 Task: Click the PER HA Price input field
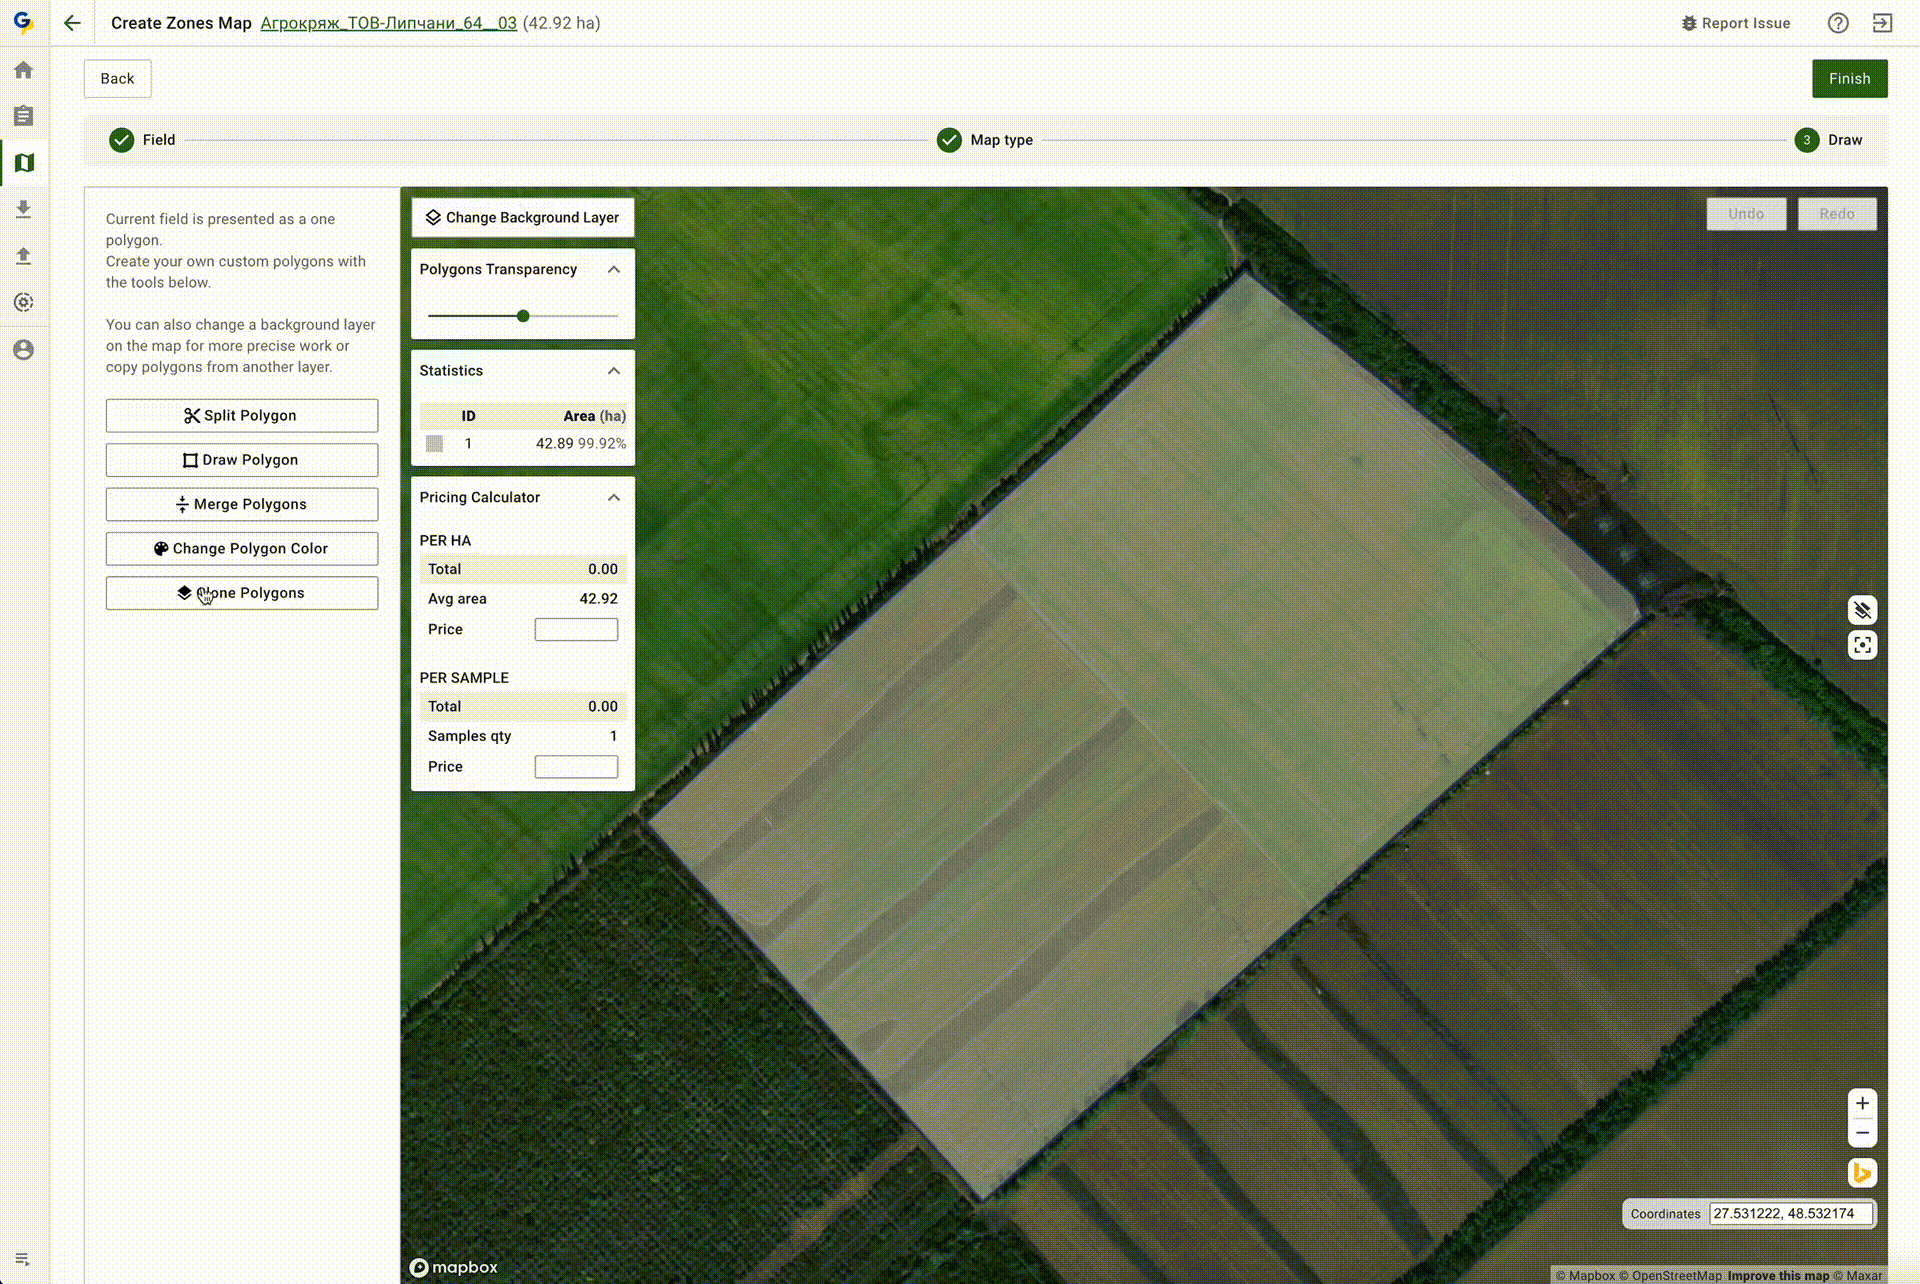coord(576,629)
